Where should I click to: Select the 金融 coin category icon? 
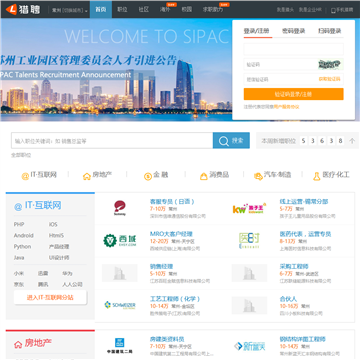[148, 176]
